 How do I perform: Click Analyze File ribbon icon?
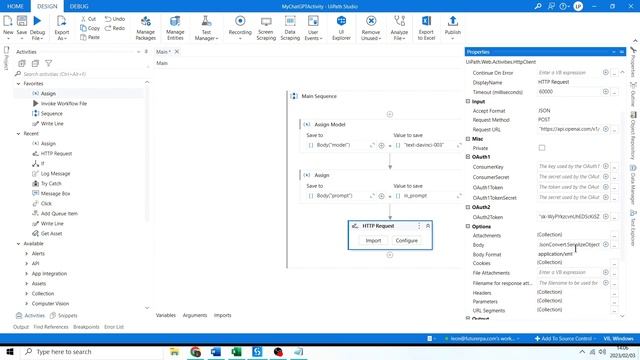(399, 28)
